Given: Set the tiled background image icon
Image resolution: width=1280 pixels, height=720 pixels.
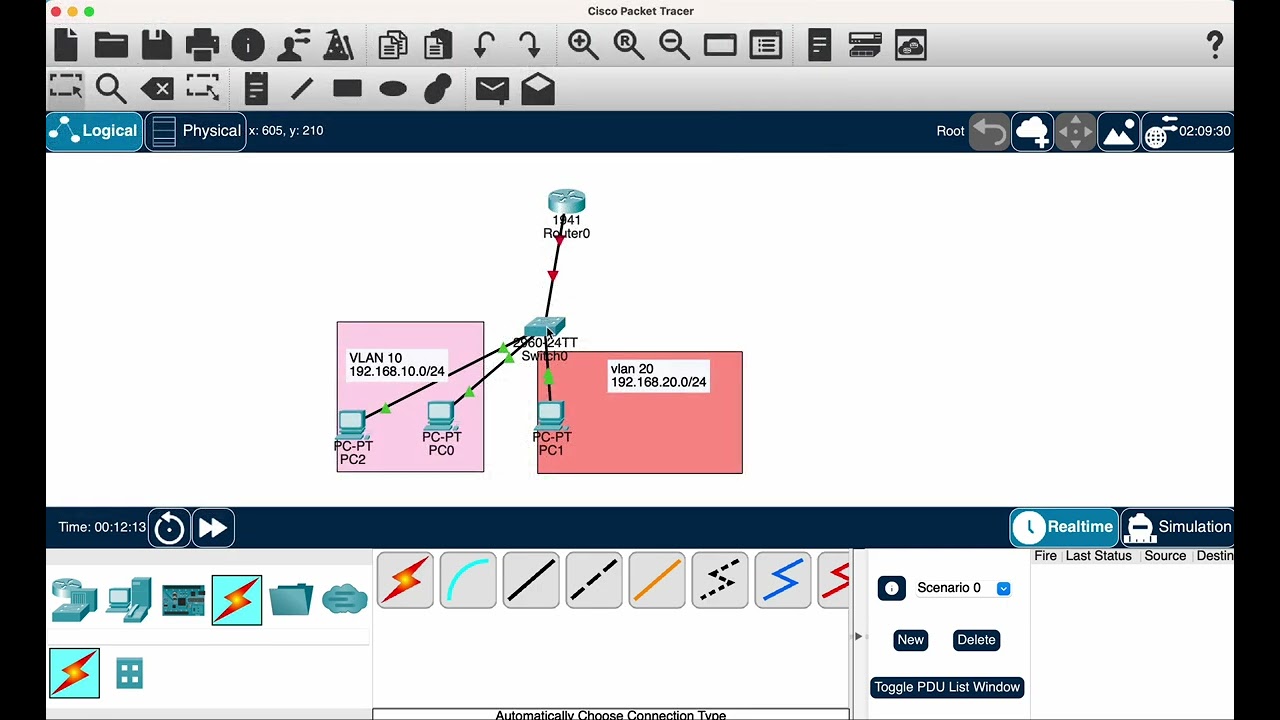Looking at the screenshot, I should [1118, 131].
